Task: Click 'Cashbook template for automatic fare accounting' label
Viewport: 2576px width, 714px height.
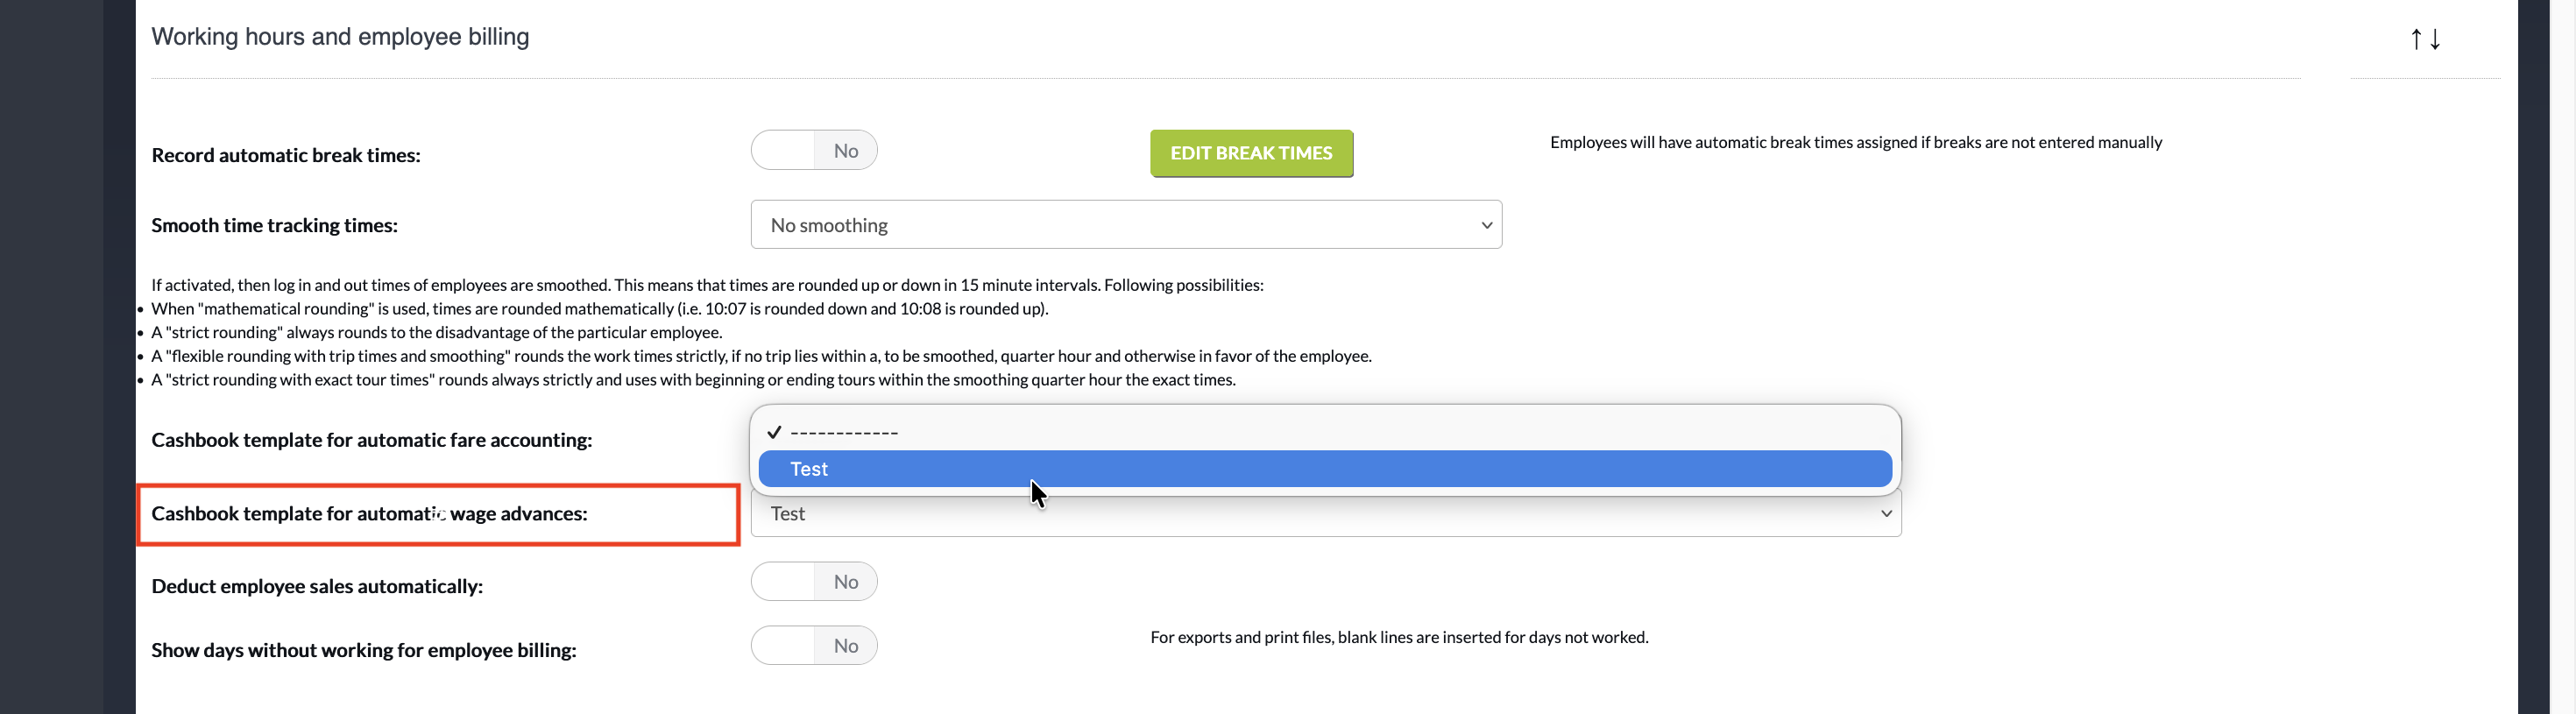Action: click(371, 440)
